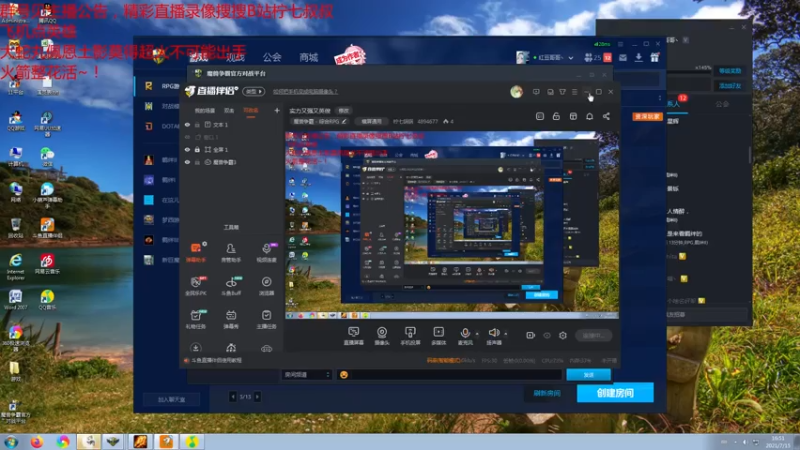Screen dimensions: 800x450
Task: Select the 商城 tab in platform header
Action: [x=309, y=57]
